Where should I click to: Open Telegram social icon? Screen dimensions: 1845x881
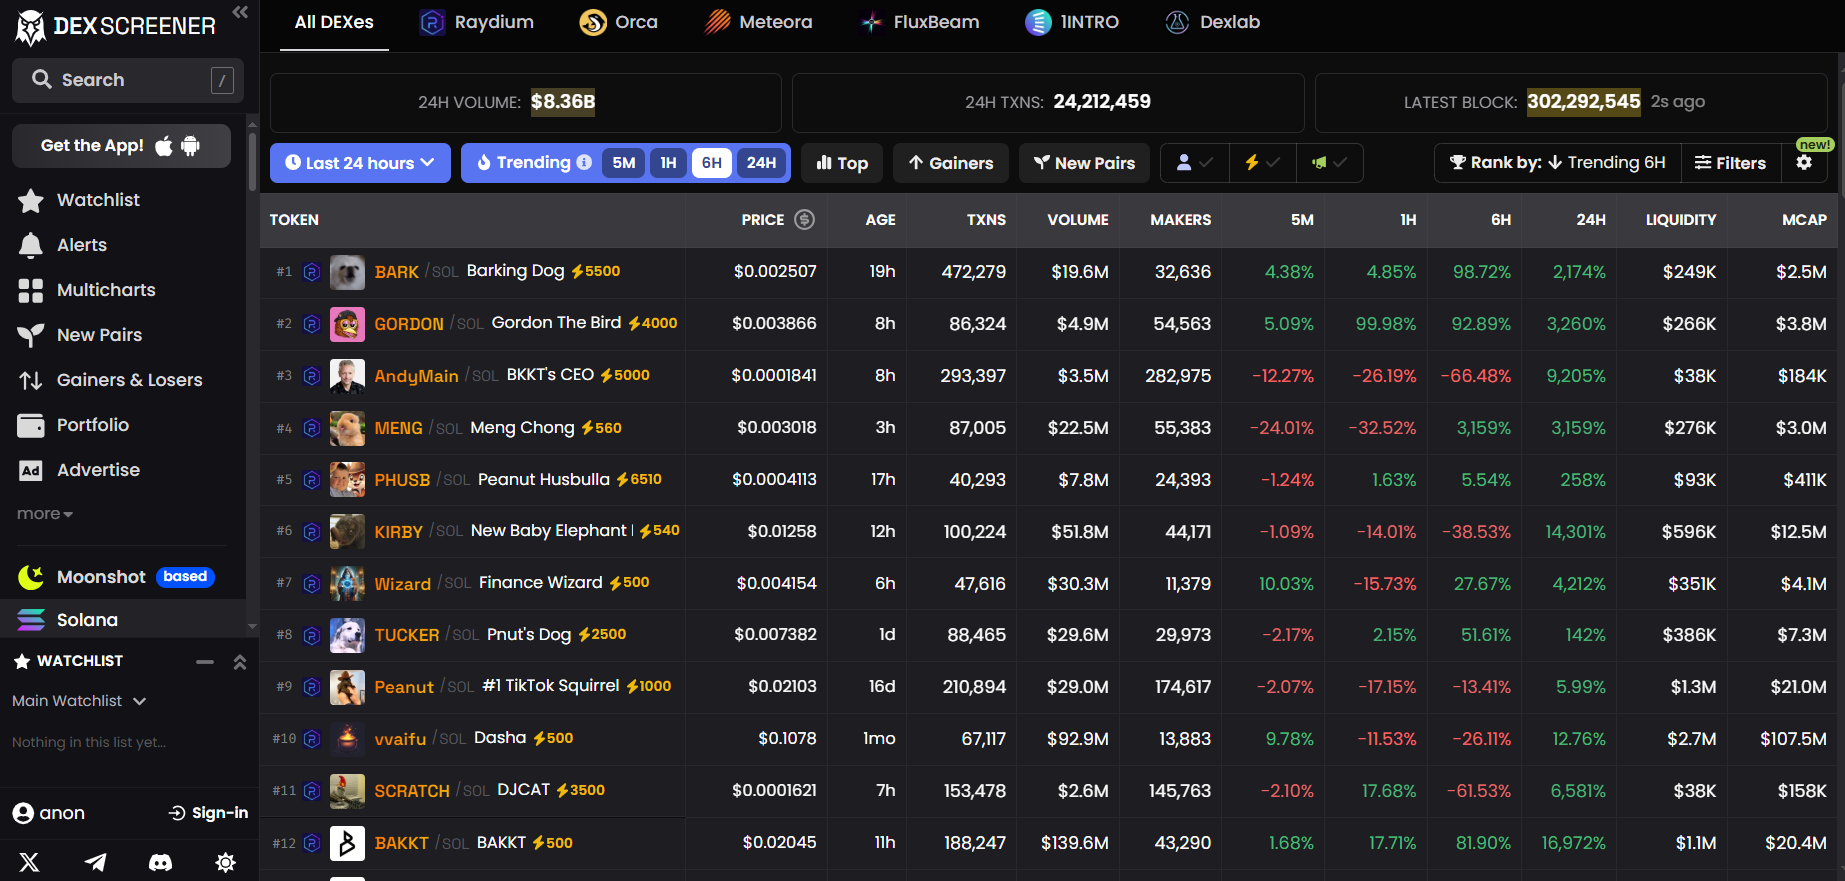coord(96,862)
